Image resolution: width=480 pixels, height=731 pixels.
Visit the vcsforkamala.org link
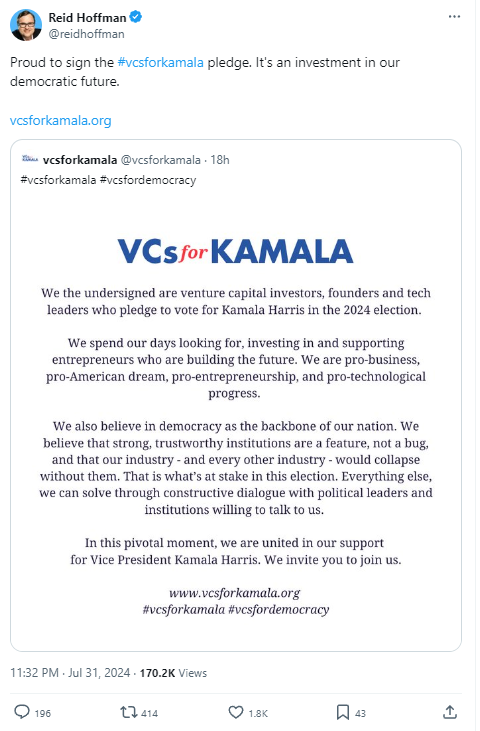(x=61, y=121)
